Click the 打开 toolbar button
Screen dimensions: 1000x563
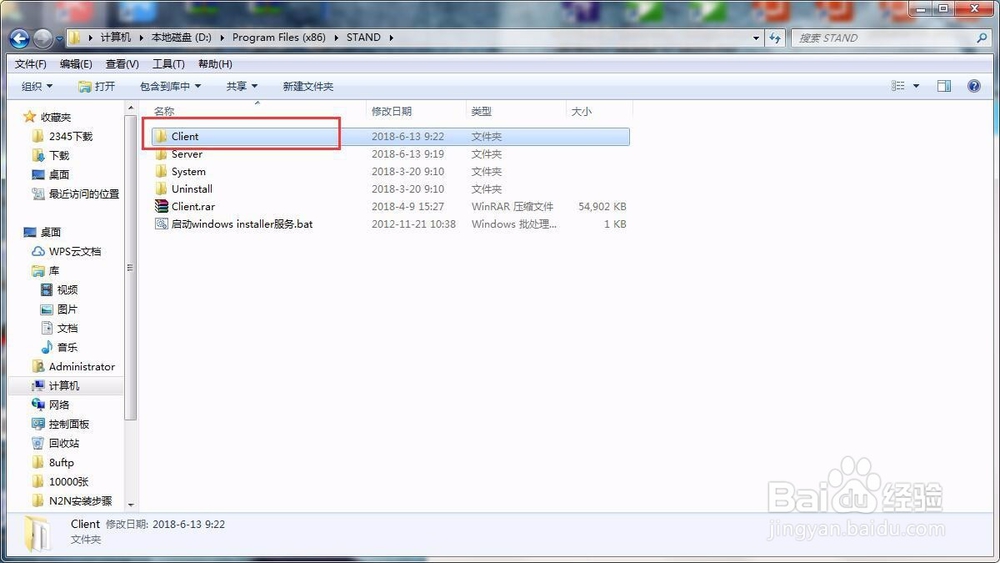(96, 86)
